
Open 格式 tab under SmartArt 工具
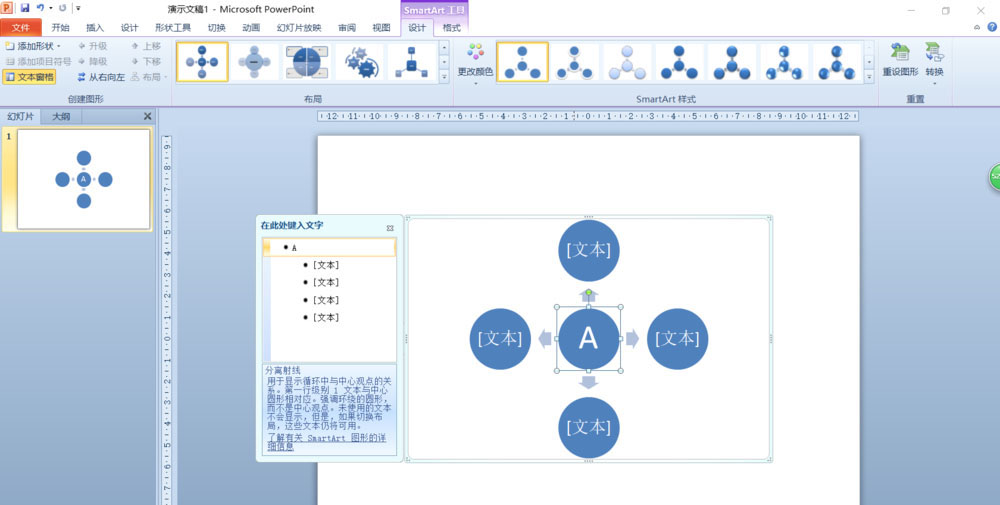tap(452, 27)
